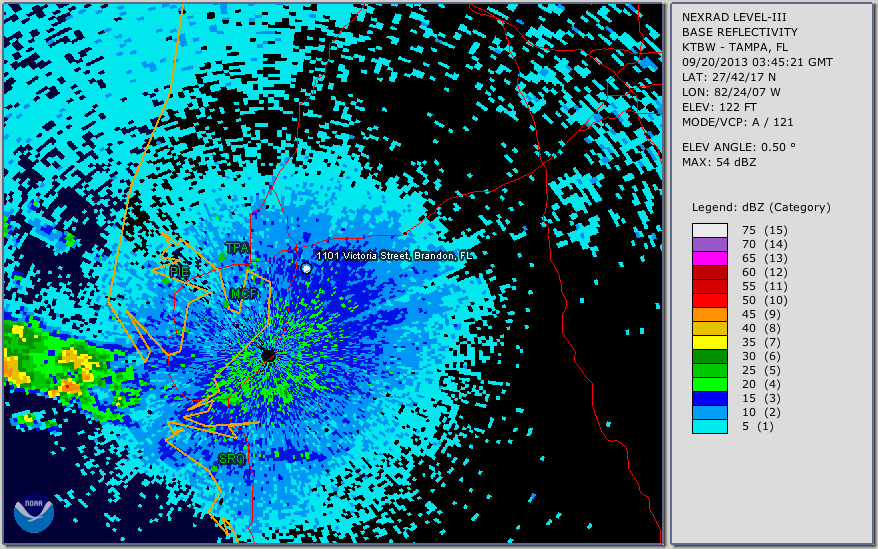Click the dark green 30 dBZ swatch

pyautogui.click(x=709, y=356)
